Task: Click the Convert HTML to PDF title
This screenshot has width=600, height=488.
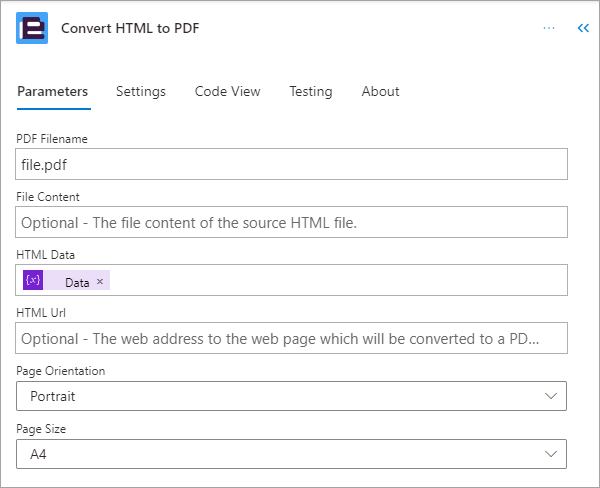Action: point(130,28)
